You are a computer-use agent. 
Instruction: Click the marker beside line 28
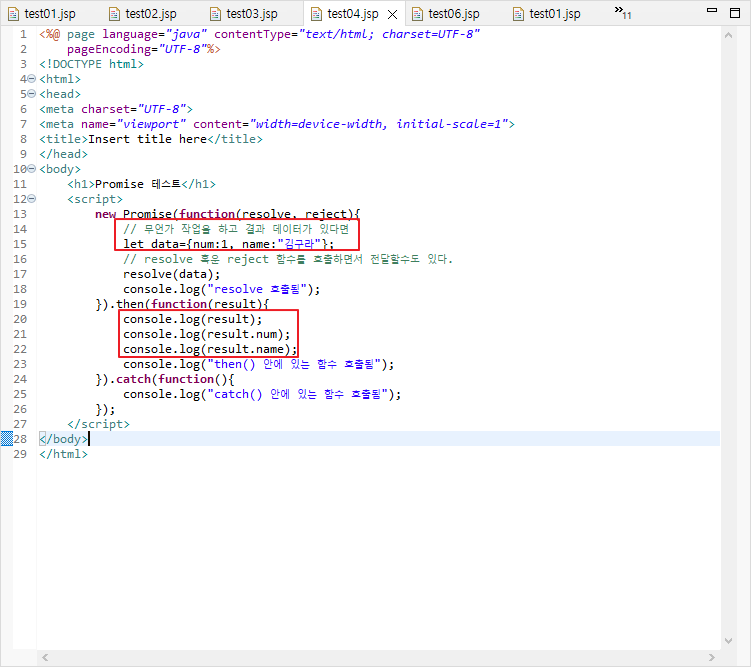[x=7, y=439]
